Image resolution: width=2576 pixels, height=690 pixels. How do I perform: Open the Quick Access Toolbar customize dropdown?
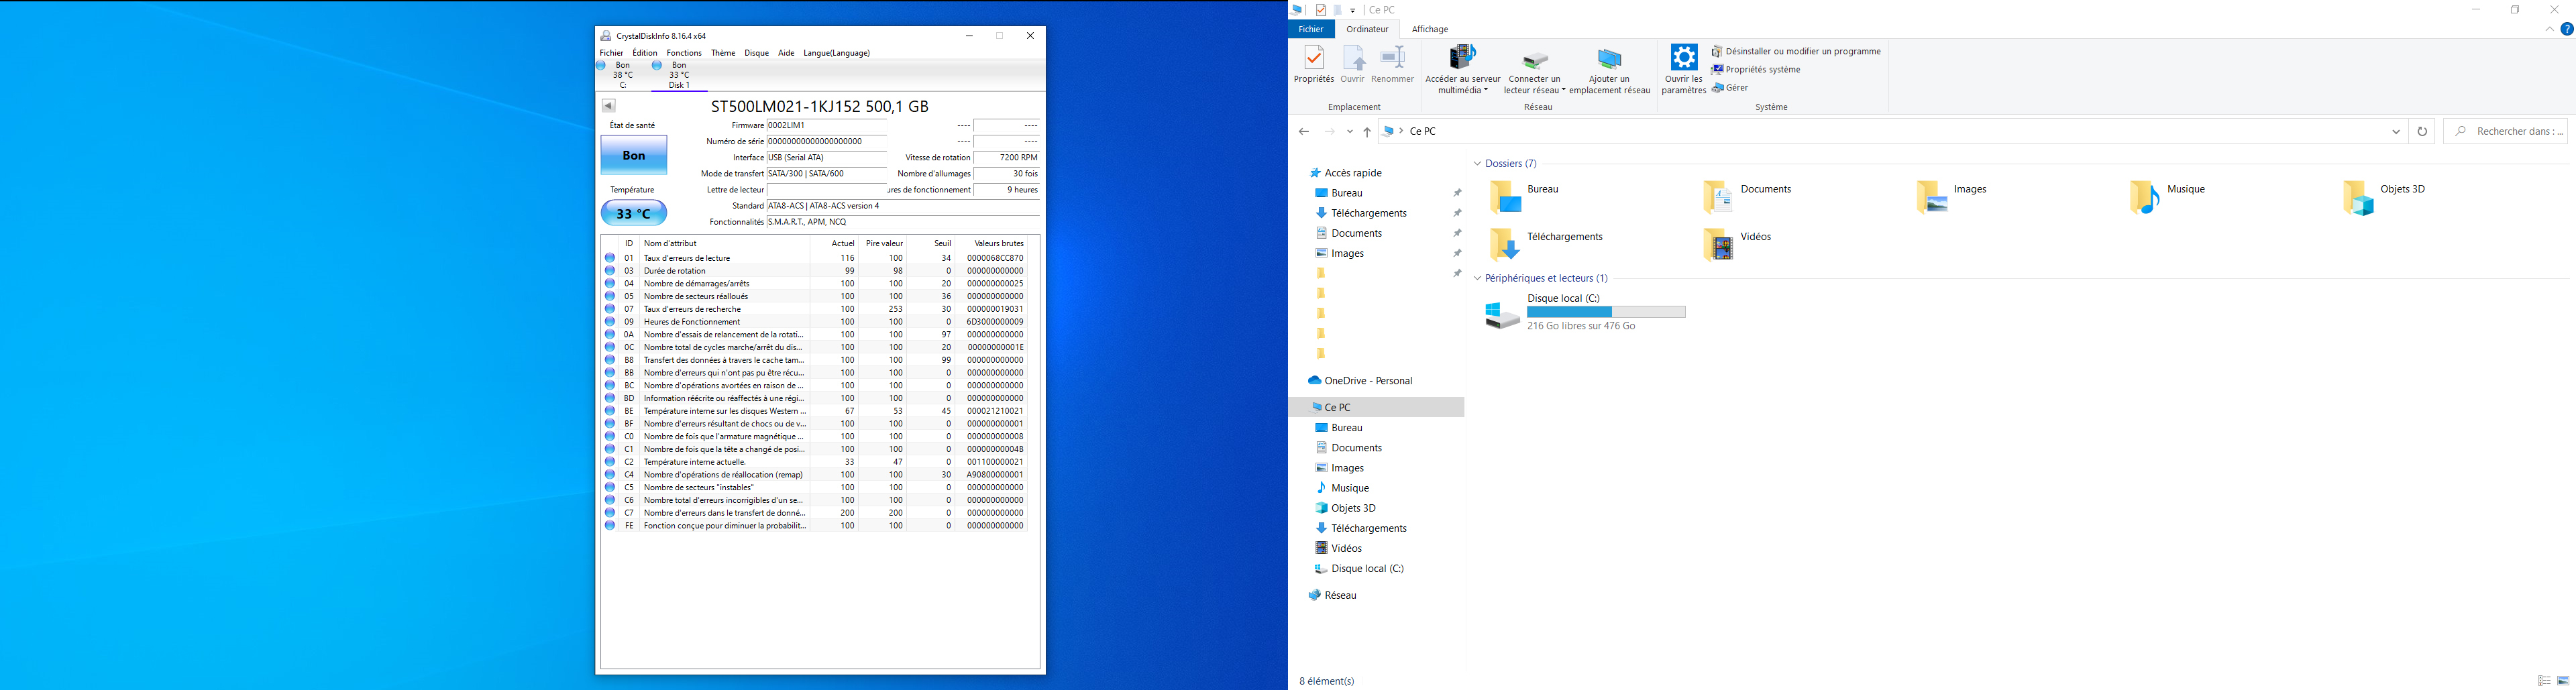click(1353, 11)
